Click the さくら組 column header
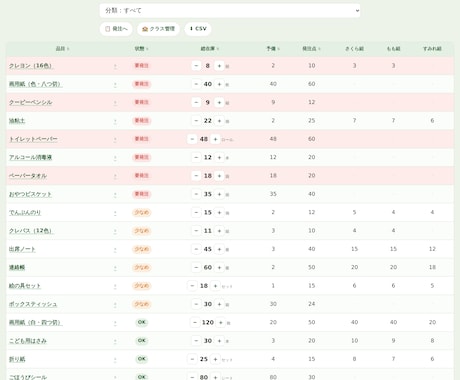460x380 pixels. click(354, 49)
